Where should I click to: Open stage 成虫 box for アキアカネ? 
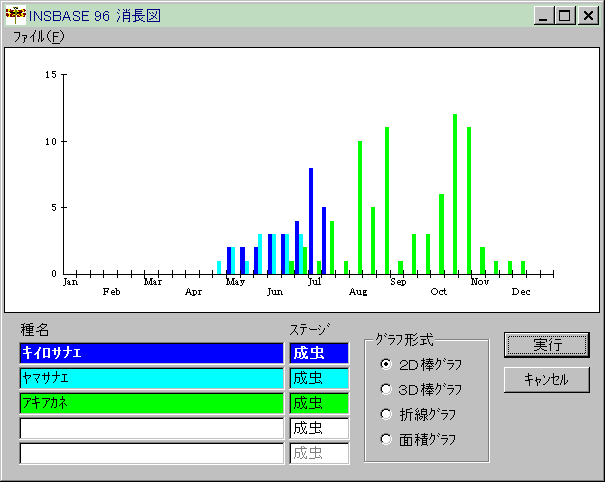319,403
